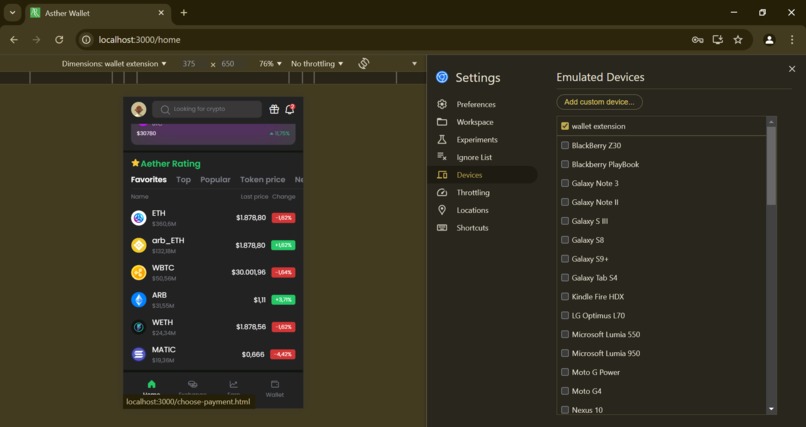Click the gift box icon in wallet header

274,109
